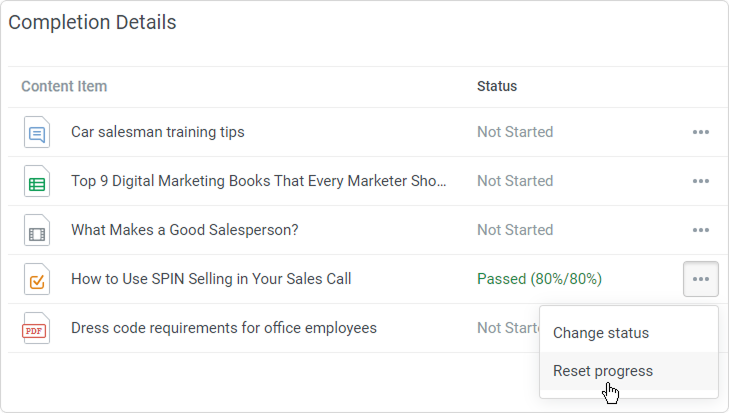This screenshot has width=729, height=413.
Task: Open Car salesman training tips item
Action: click(158, 132)
